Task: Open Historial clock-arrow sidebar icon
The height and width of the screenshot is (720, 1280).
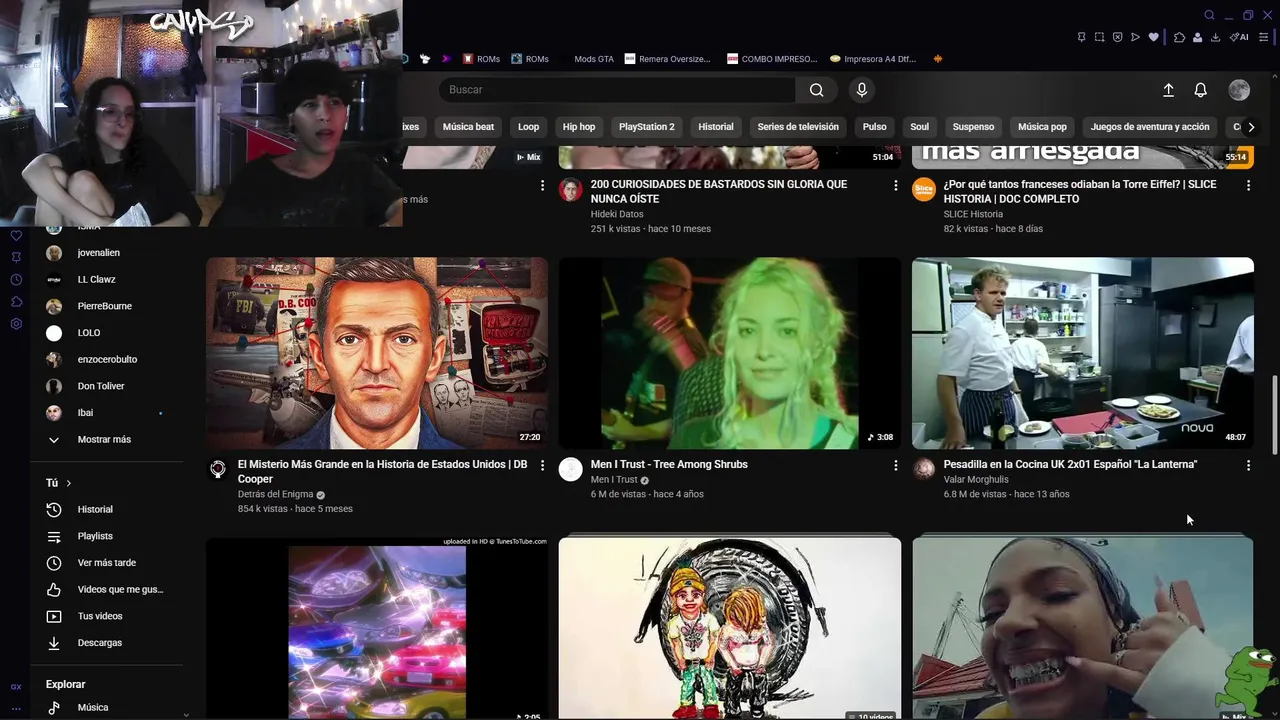Action: [x=54, y=510]
